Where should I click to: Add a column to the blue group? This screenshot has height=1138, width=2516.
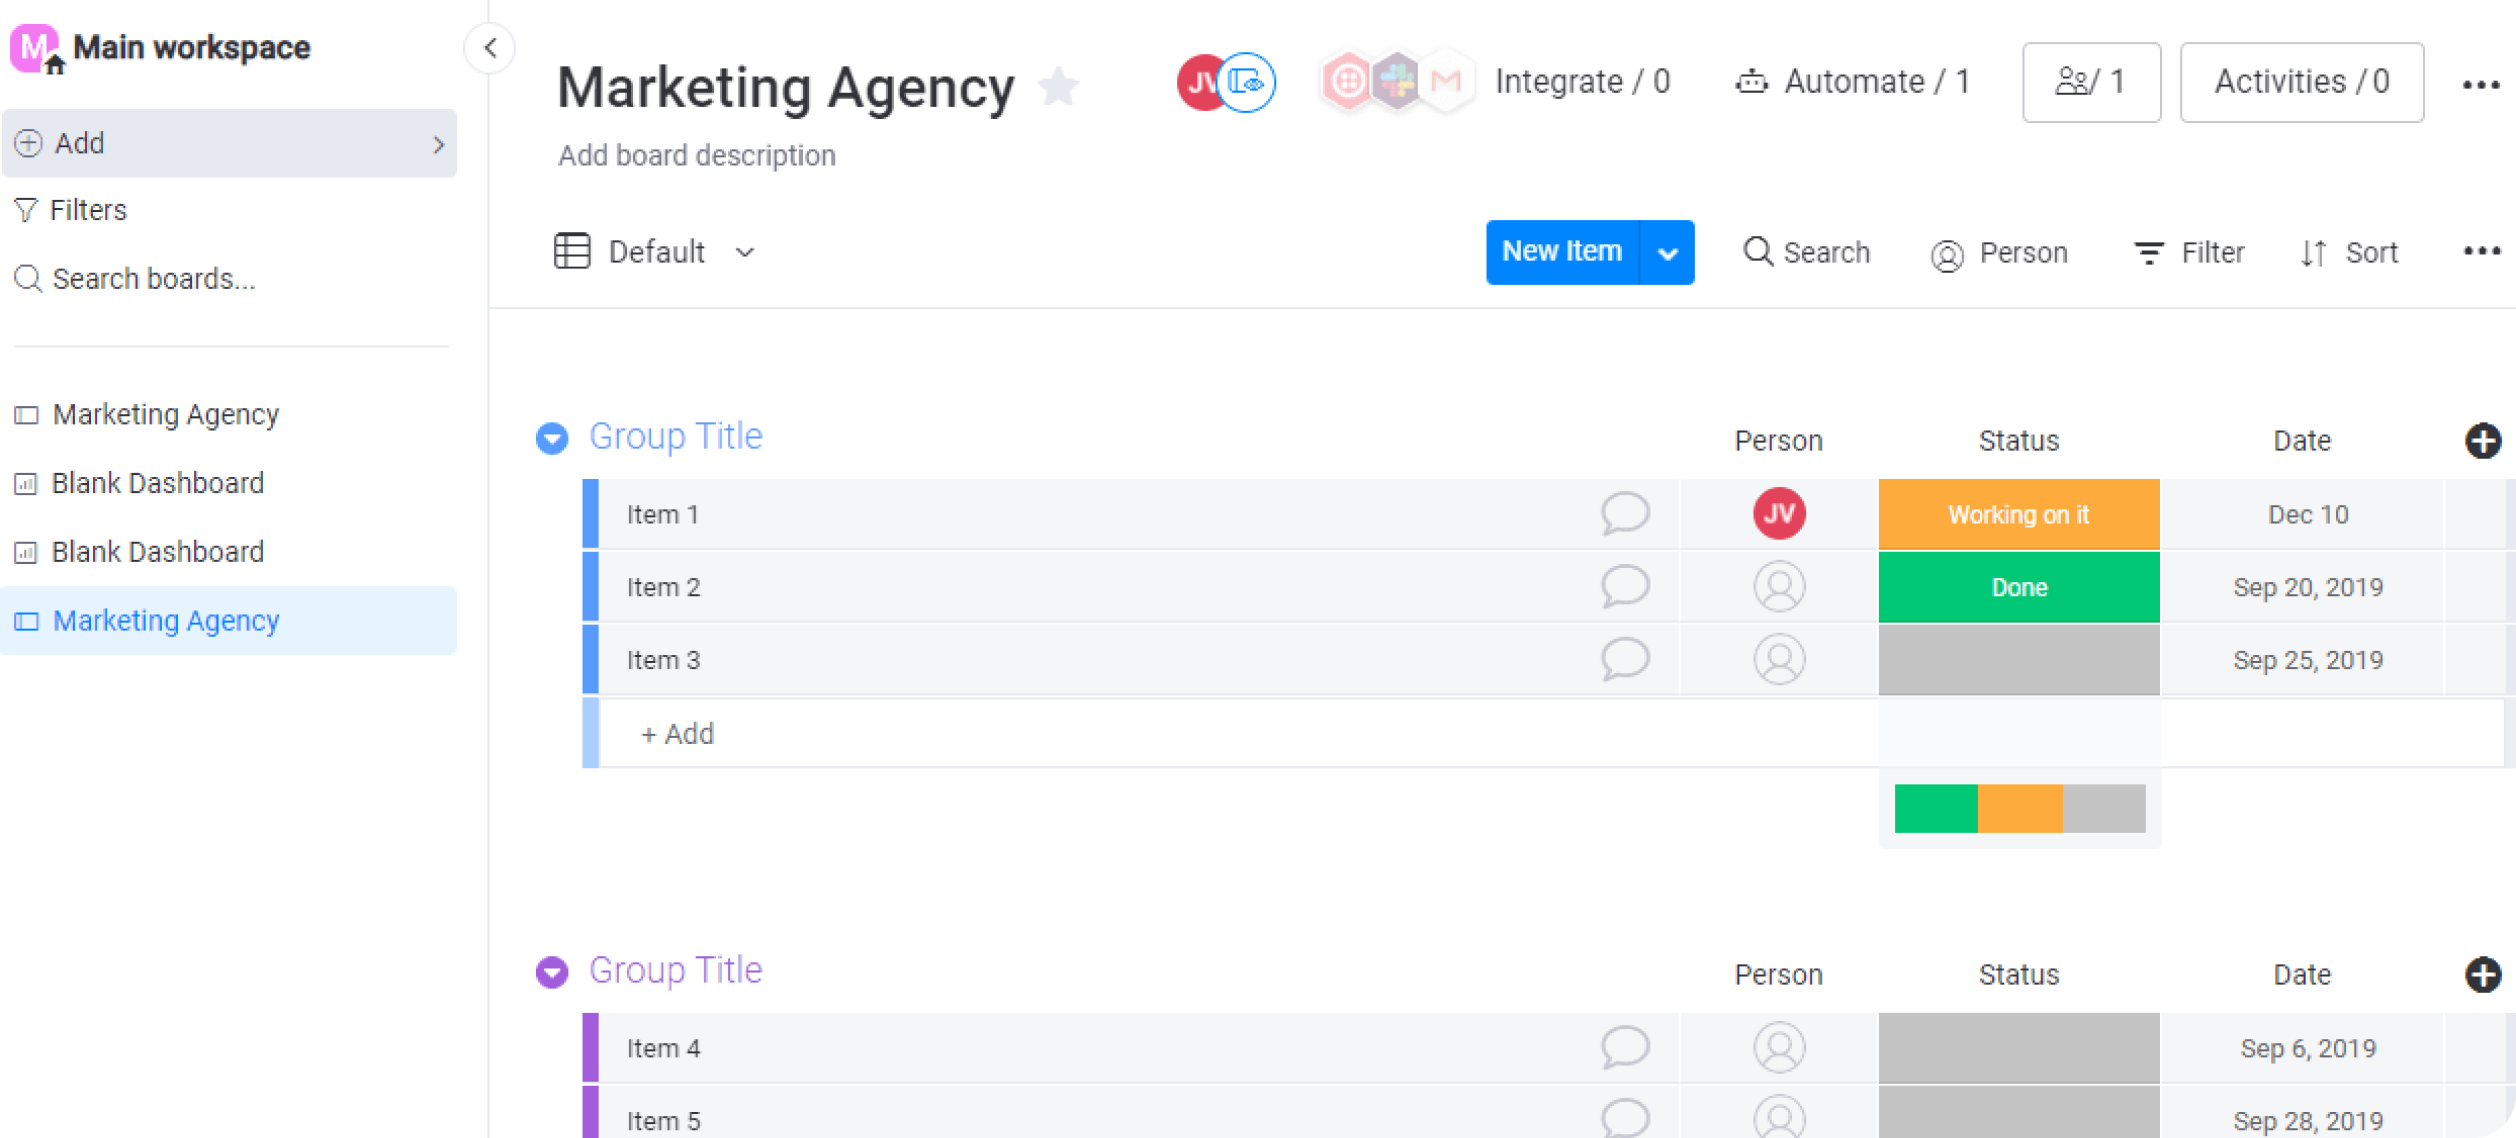tap(2482, 441)
